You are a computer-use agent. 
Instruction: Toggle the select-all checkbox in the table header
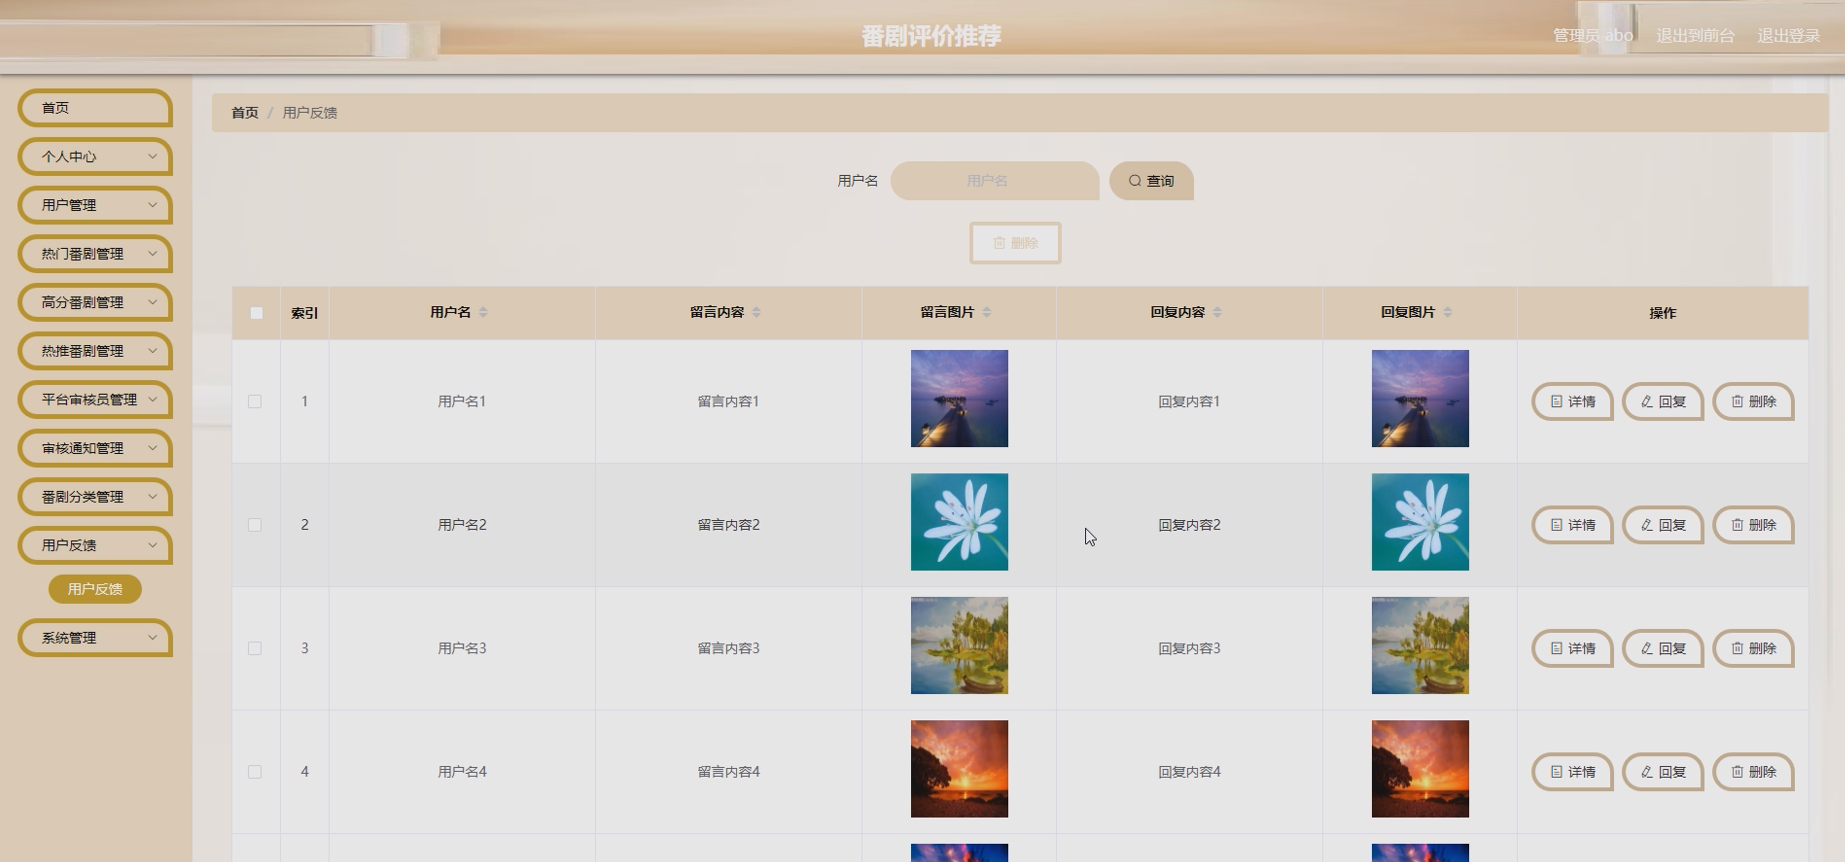coord(256,313)
